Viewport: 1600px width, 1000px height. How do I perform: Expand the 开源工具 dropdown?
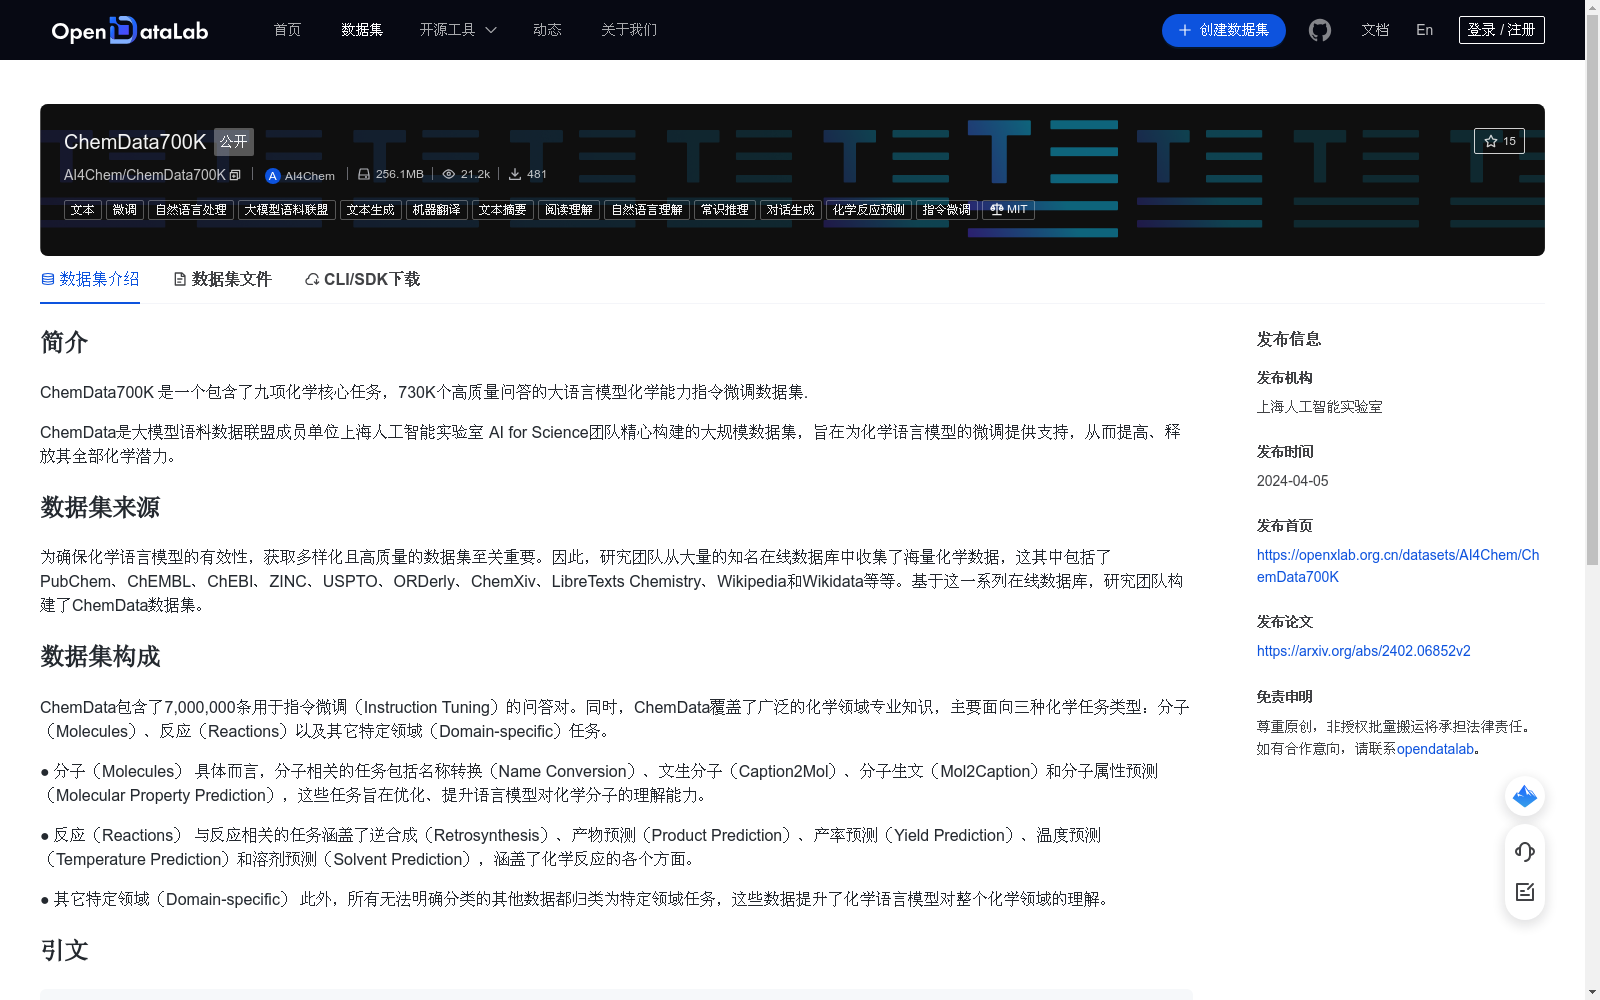pos(458,30)
